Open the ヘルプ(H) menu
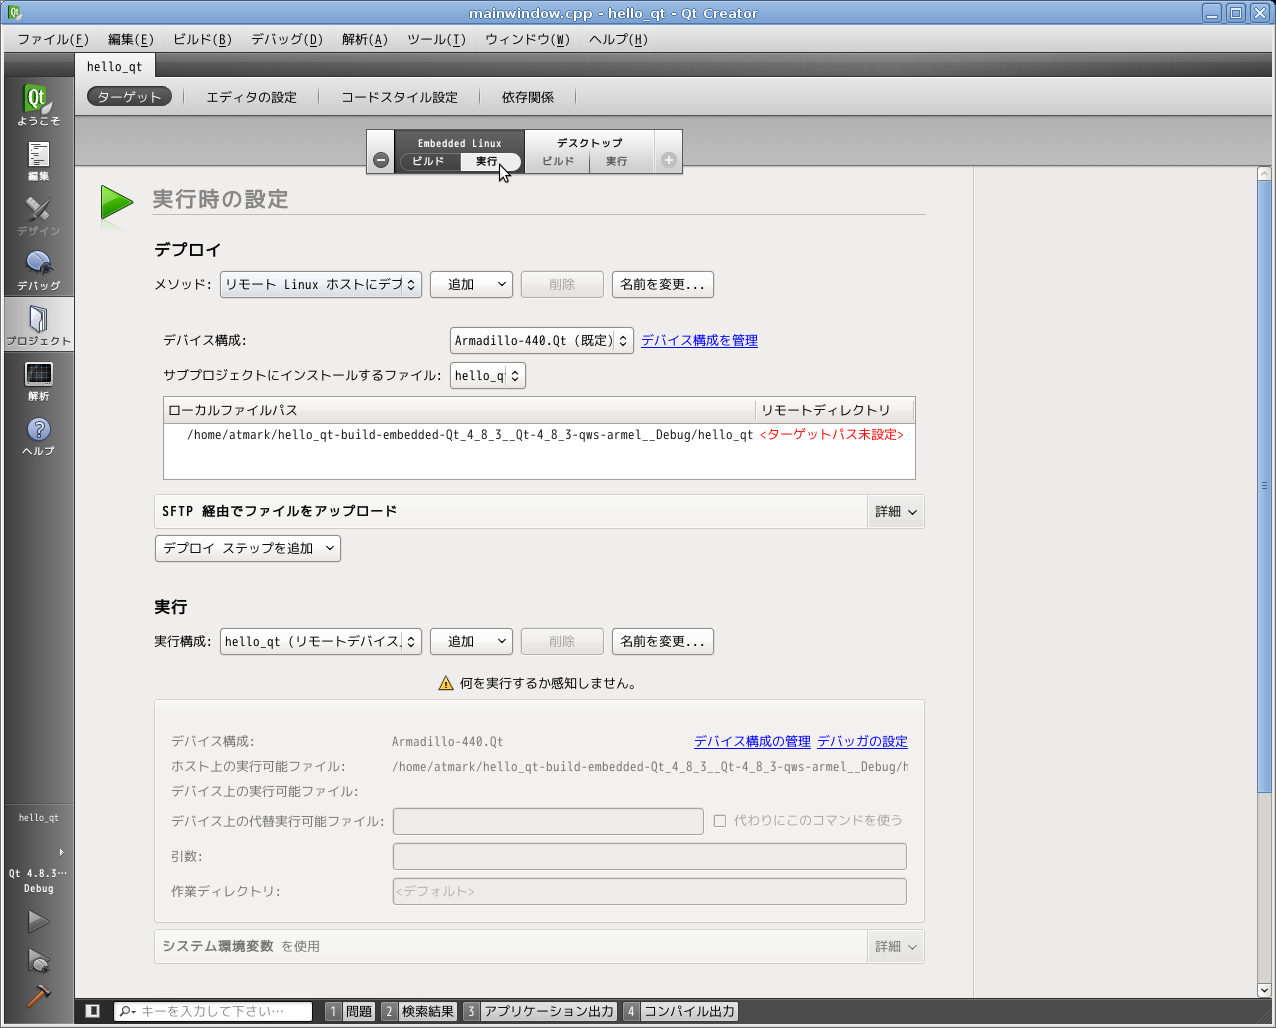The image size is (1276, 1028). pos(618,39)
